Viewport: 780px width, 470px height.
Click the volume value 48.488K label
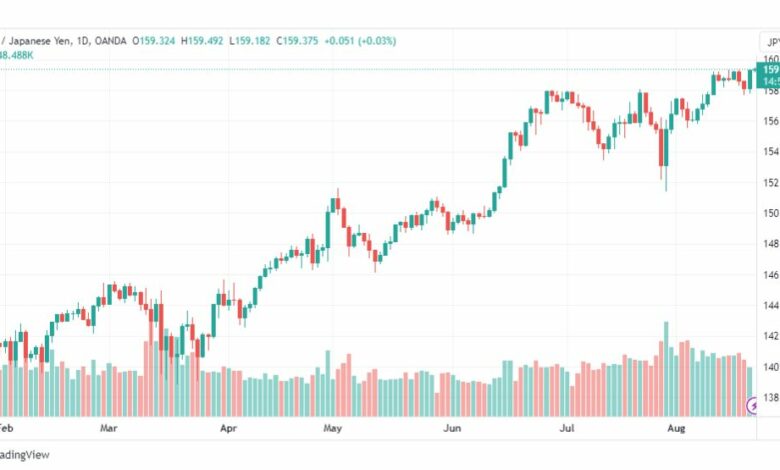pos(16,55)
